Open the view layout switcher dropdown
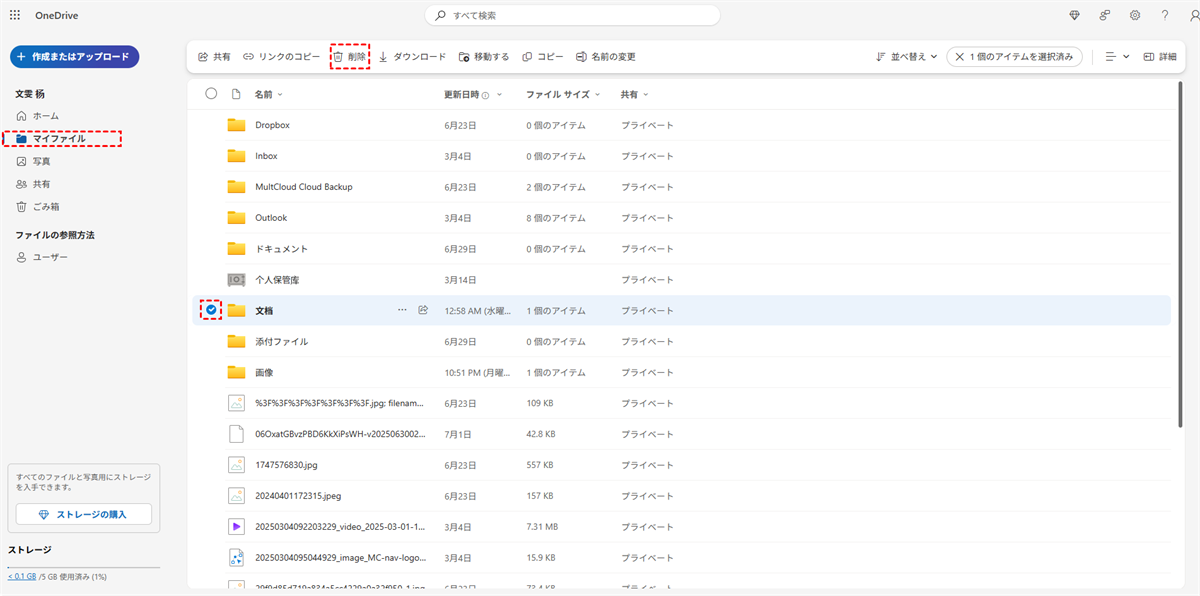 tap(1117, 57)
